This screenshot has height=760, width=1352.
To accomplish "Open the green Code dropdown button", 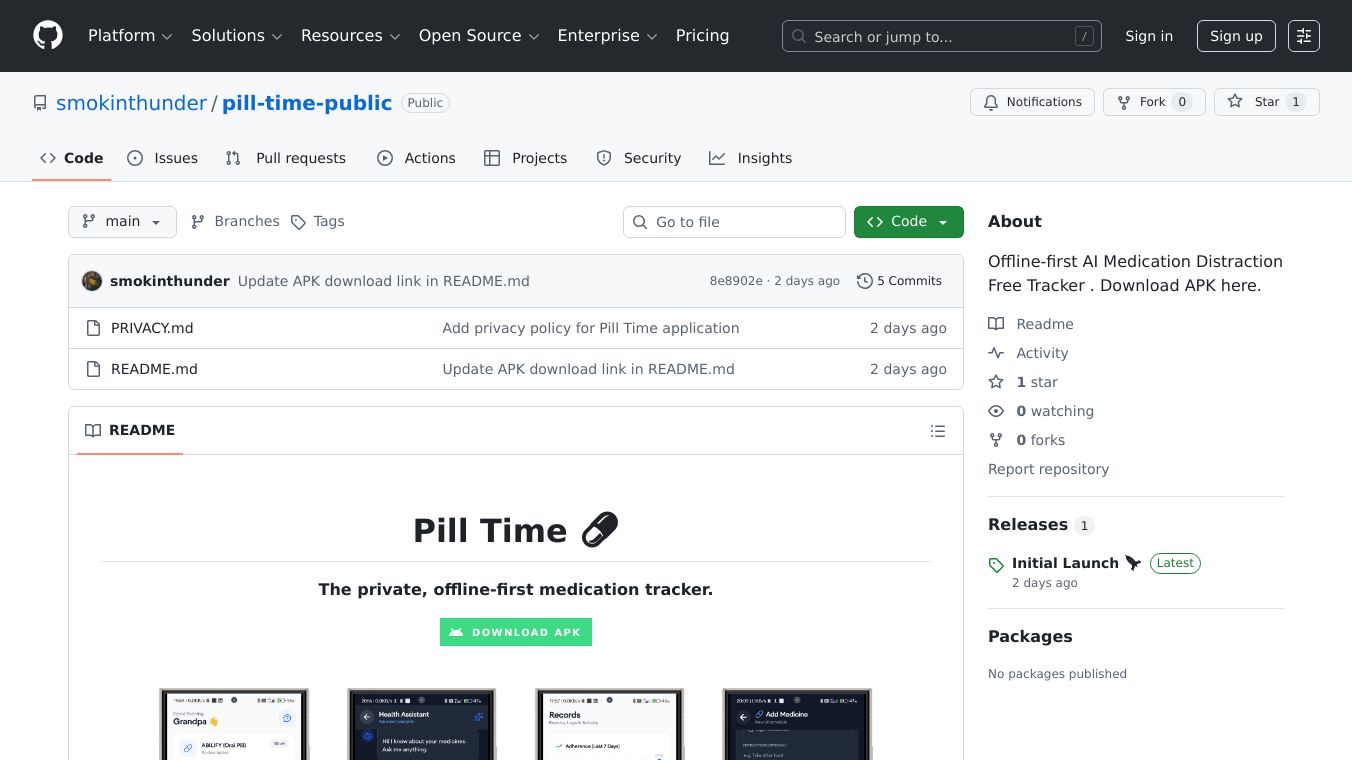I will coord(909,222).
